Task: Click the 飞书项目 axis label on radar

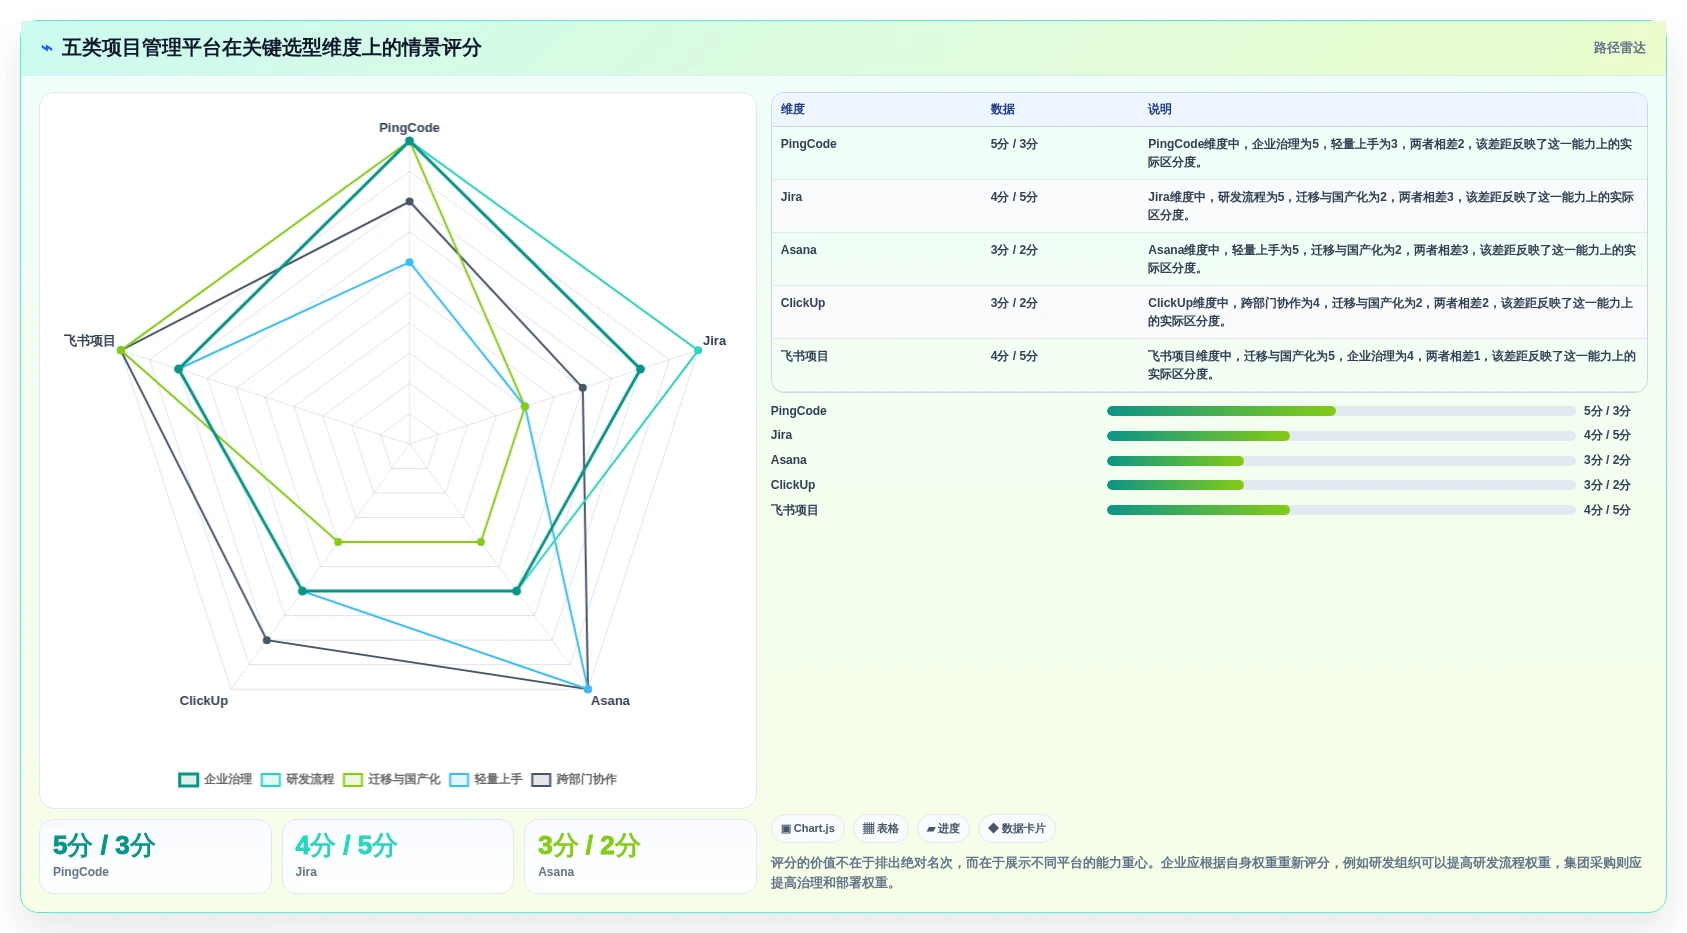Action: coord(90,341)
